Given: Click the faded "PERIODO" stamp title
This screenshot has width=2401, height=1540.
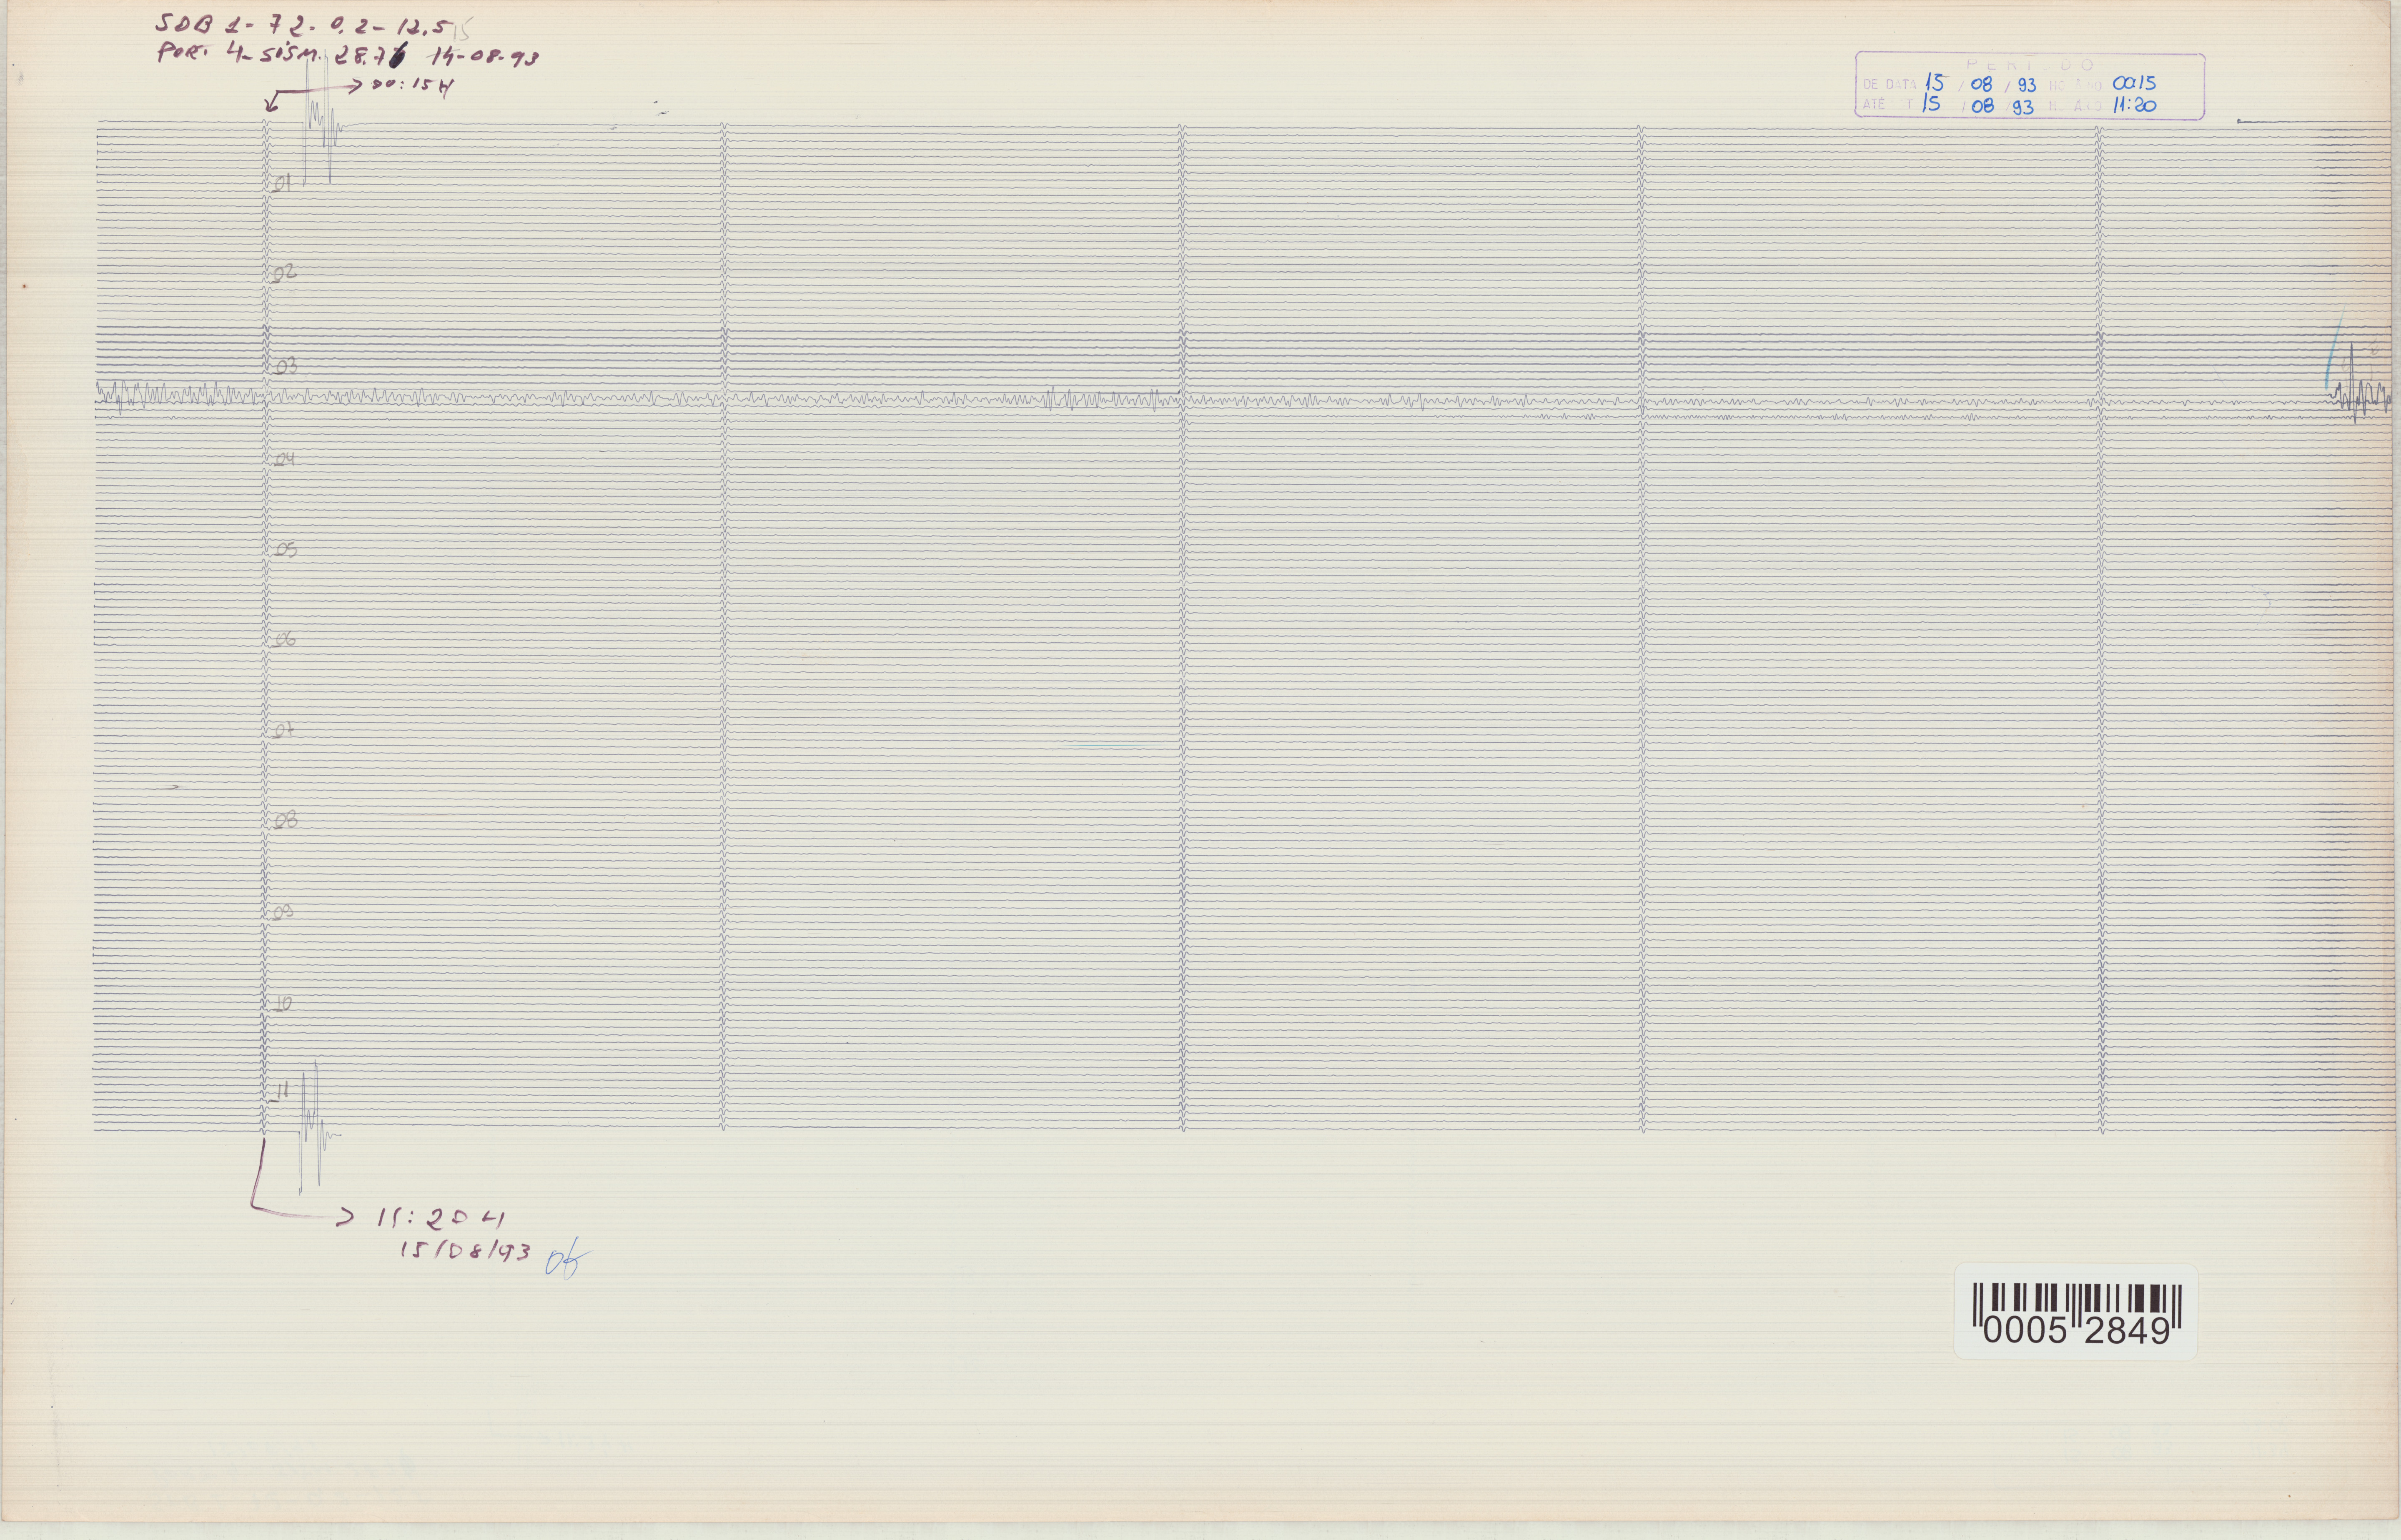Looking at the screenshot, I should [2029, 65].
